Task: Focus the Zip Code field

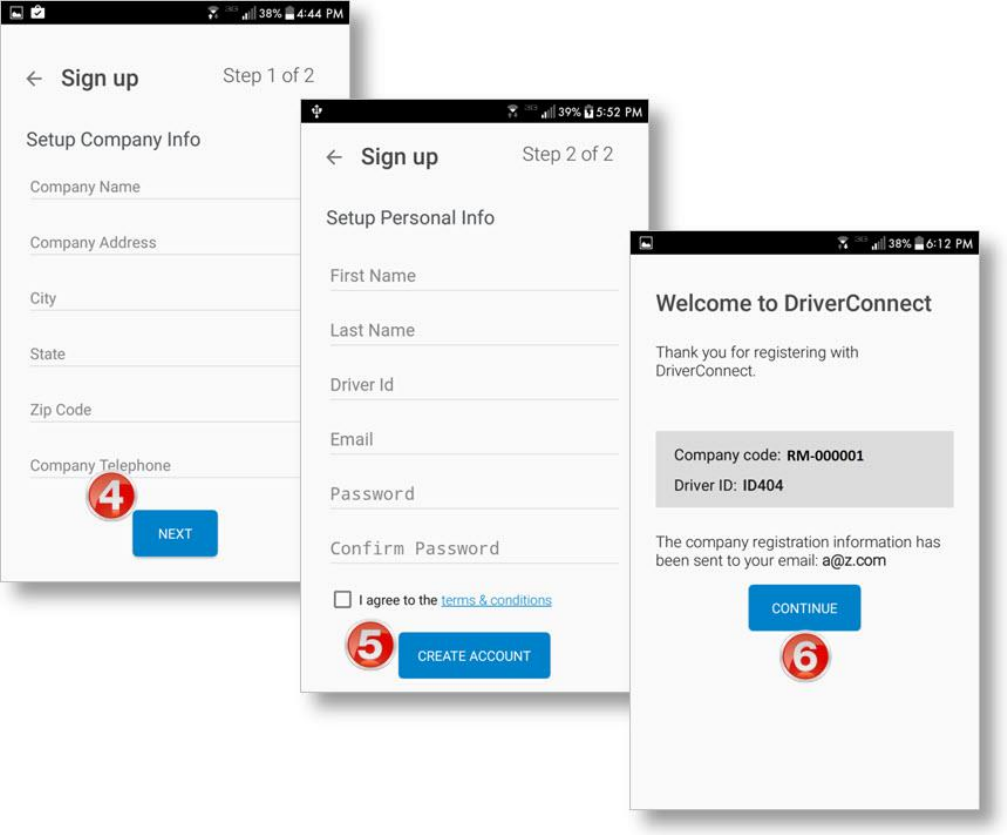Action: click(x=164, y=410)
